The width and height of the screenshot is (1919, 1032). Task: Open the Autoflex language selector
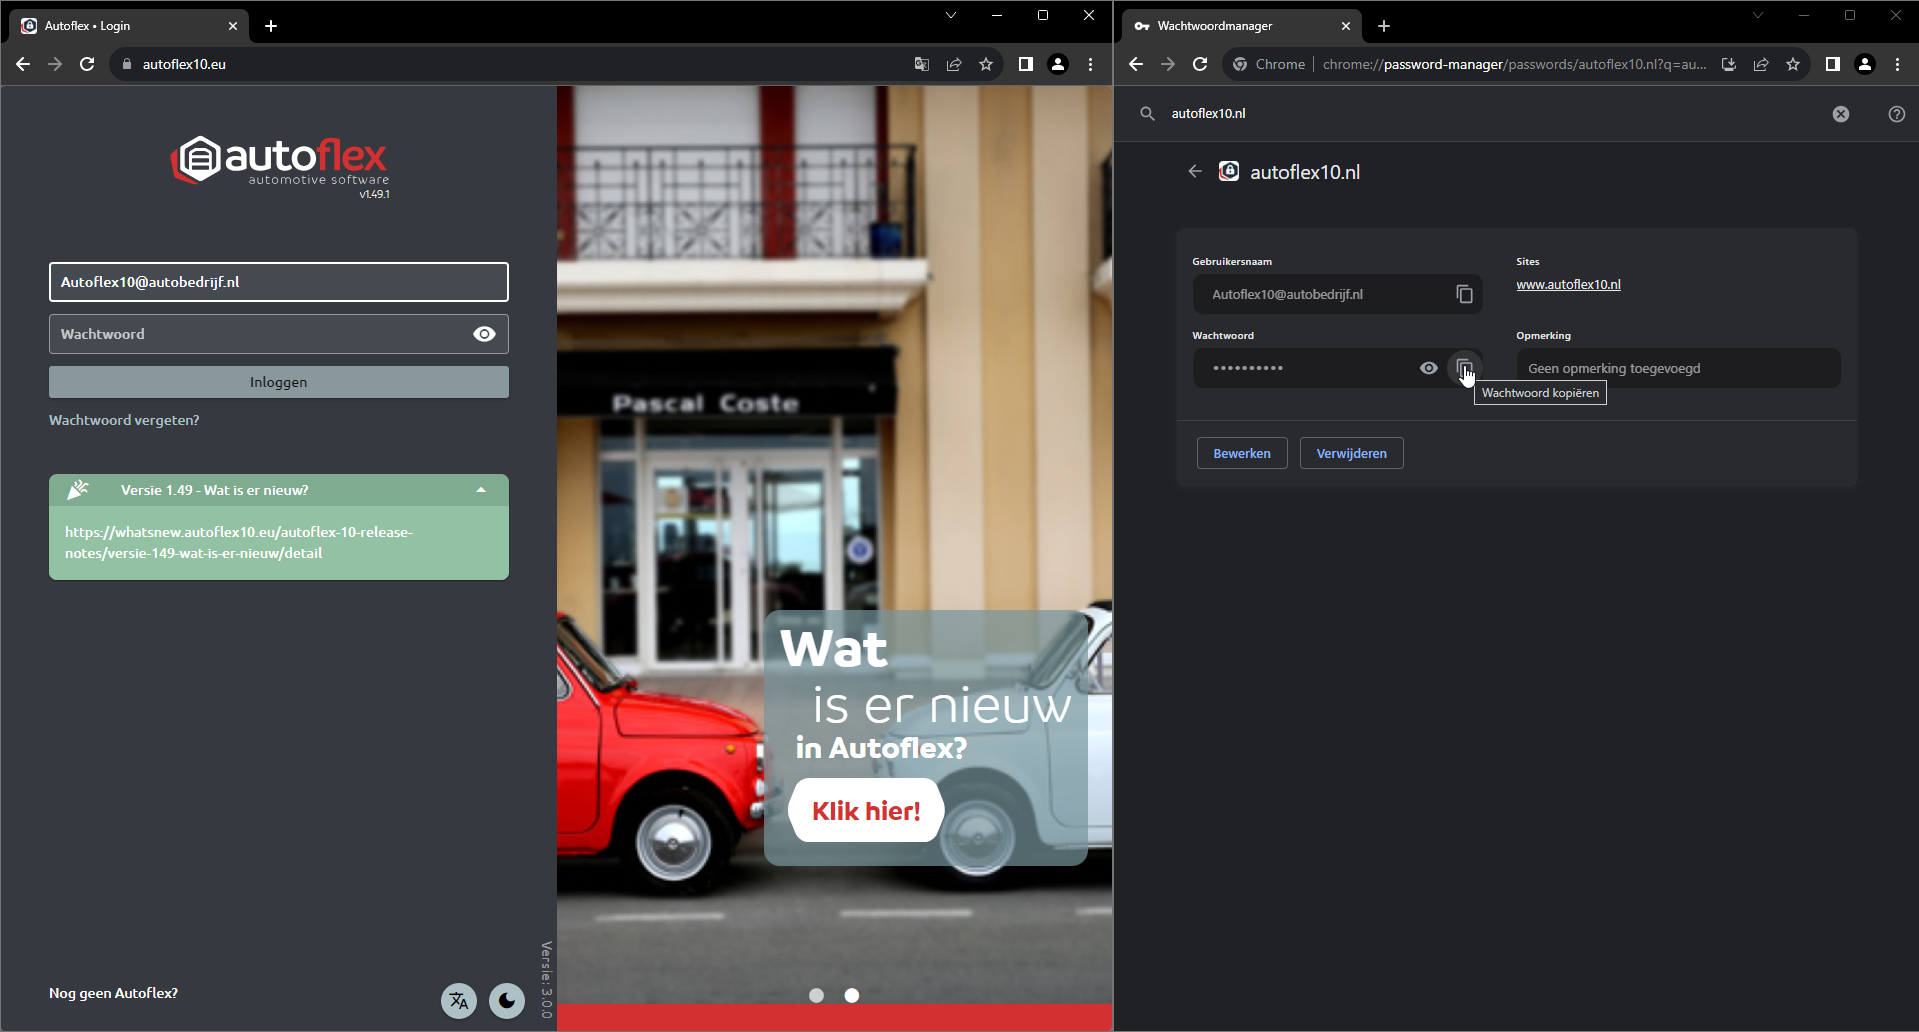(459, 1000)
